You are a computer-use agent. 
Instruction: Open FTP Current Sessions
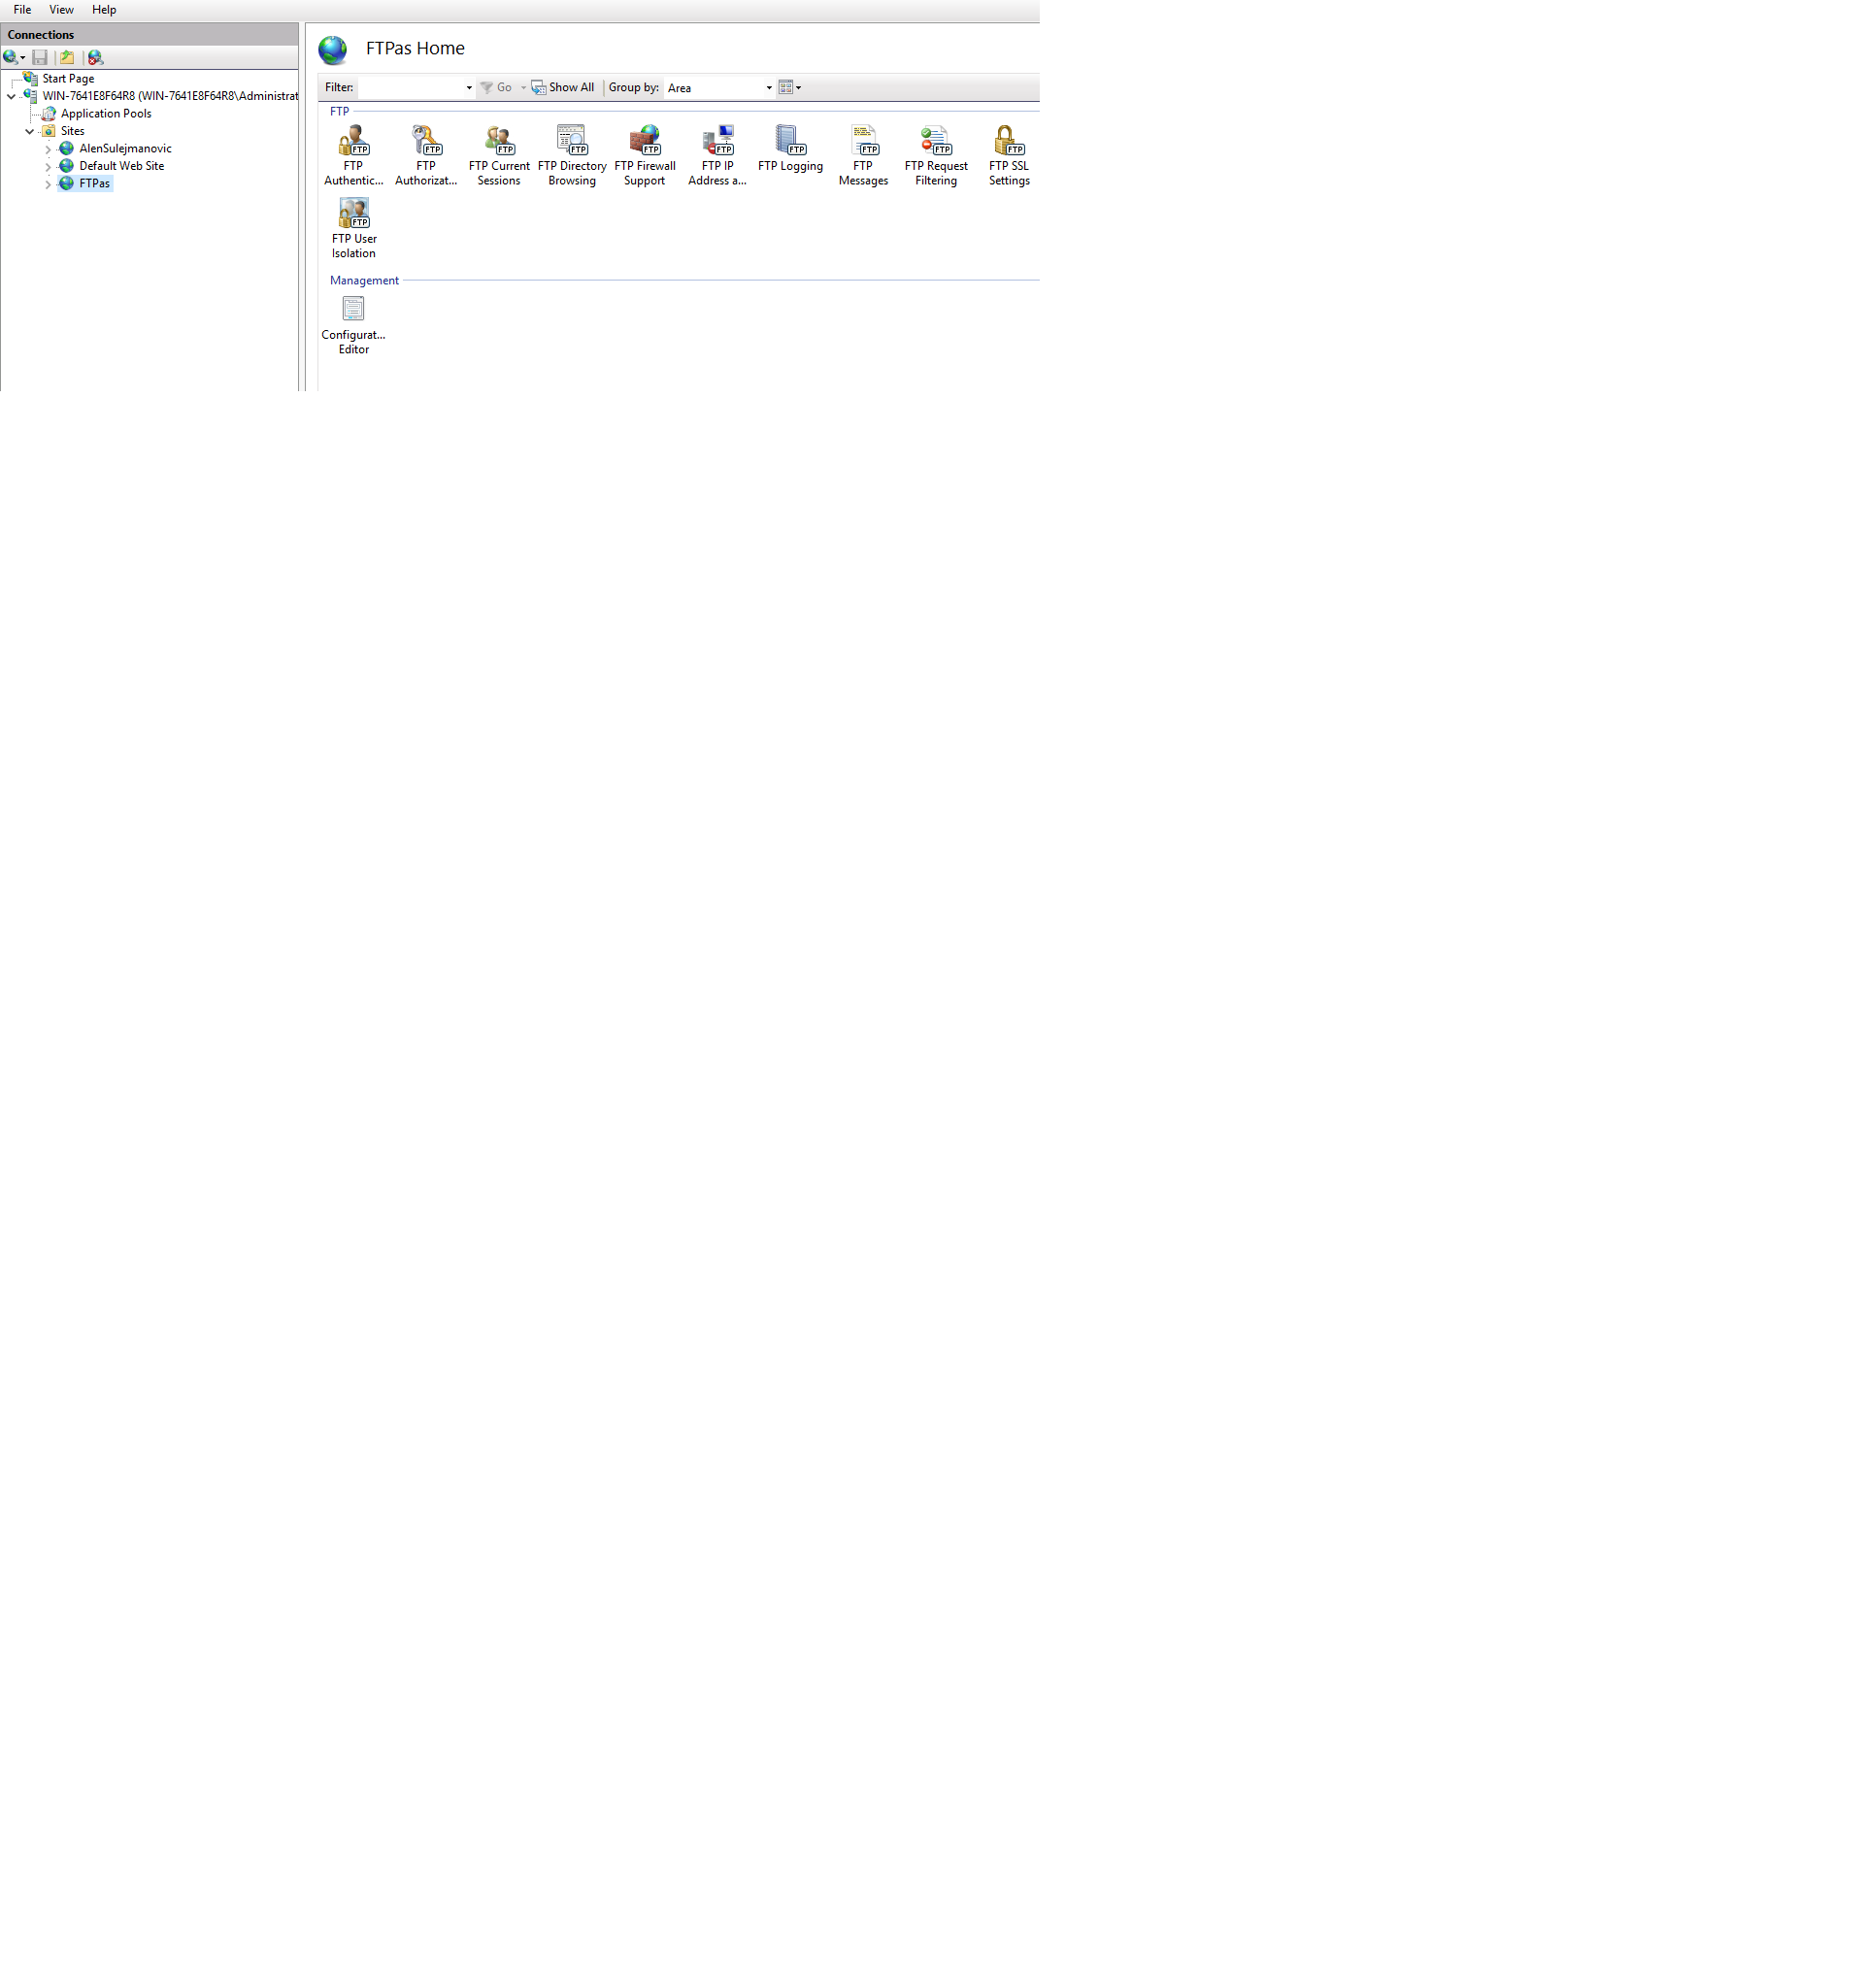click(499, 155)
